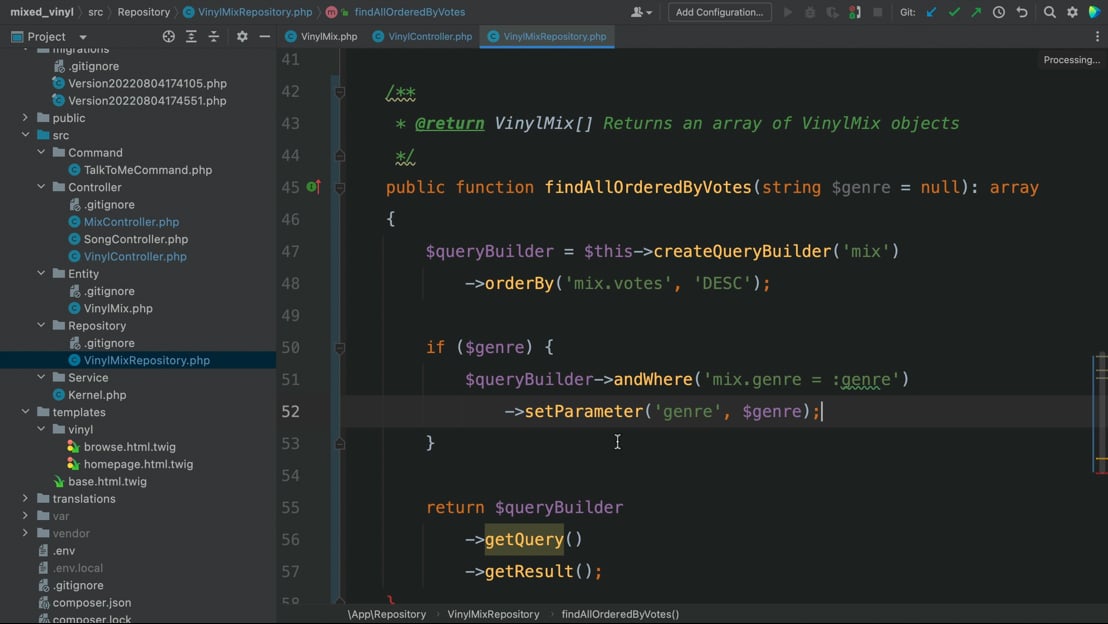Open browse.html.twig template
Image resolution: width=1108 pixels, height=624 pixels.
click(129, 447)
